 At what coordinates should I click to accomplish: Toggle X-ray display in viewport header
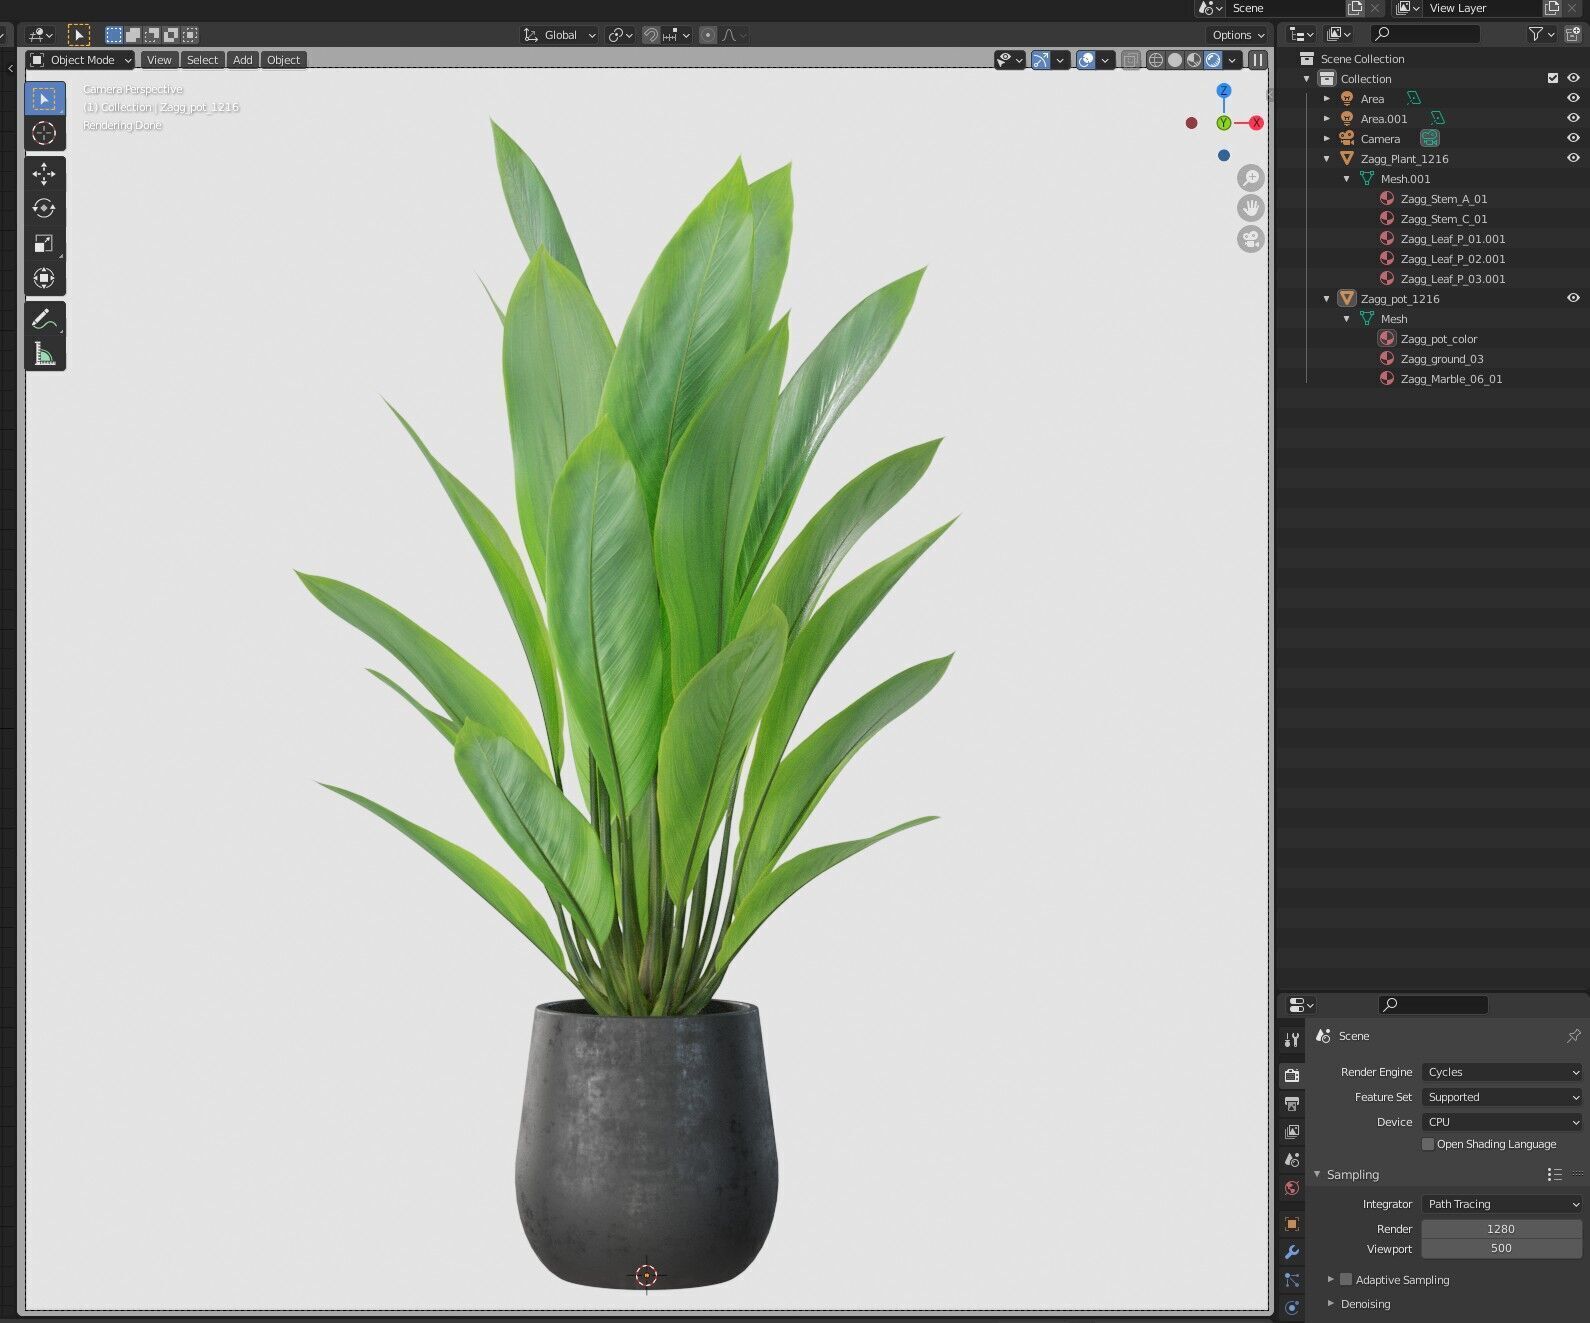(x=1130, y=60)
